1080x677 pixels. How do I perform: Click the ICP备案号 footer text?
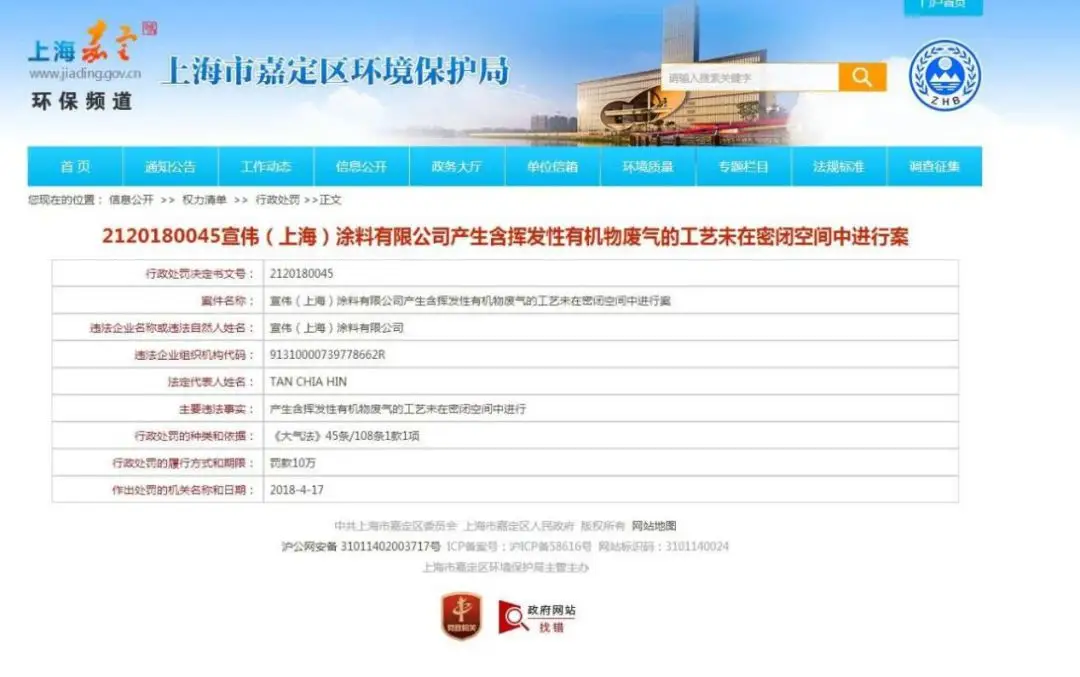click(x=519, y=546)
